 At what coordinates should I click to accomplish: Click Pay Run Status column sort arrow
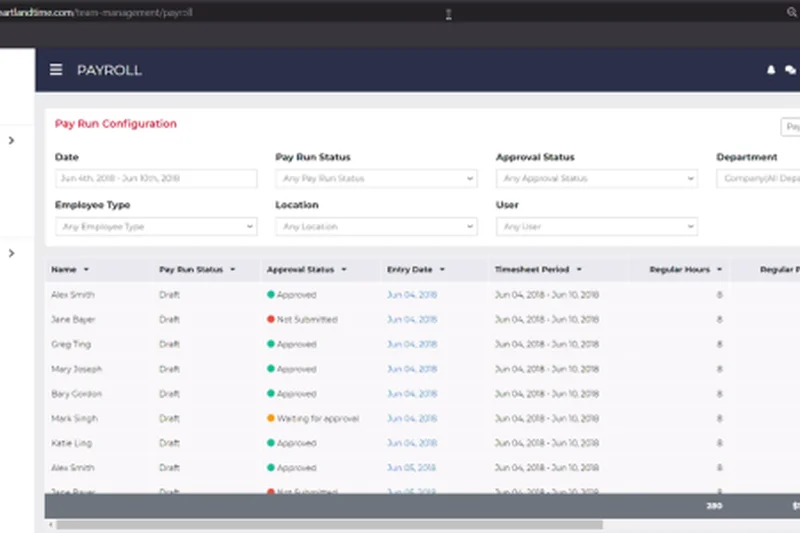[x=233, y=270]
